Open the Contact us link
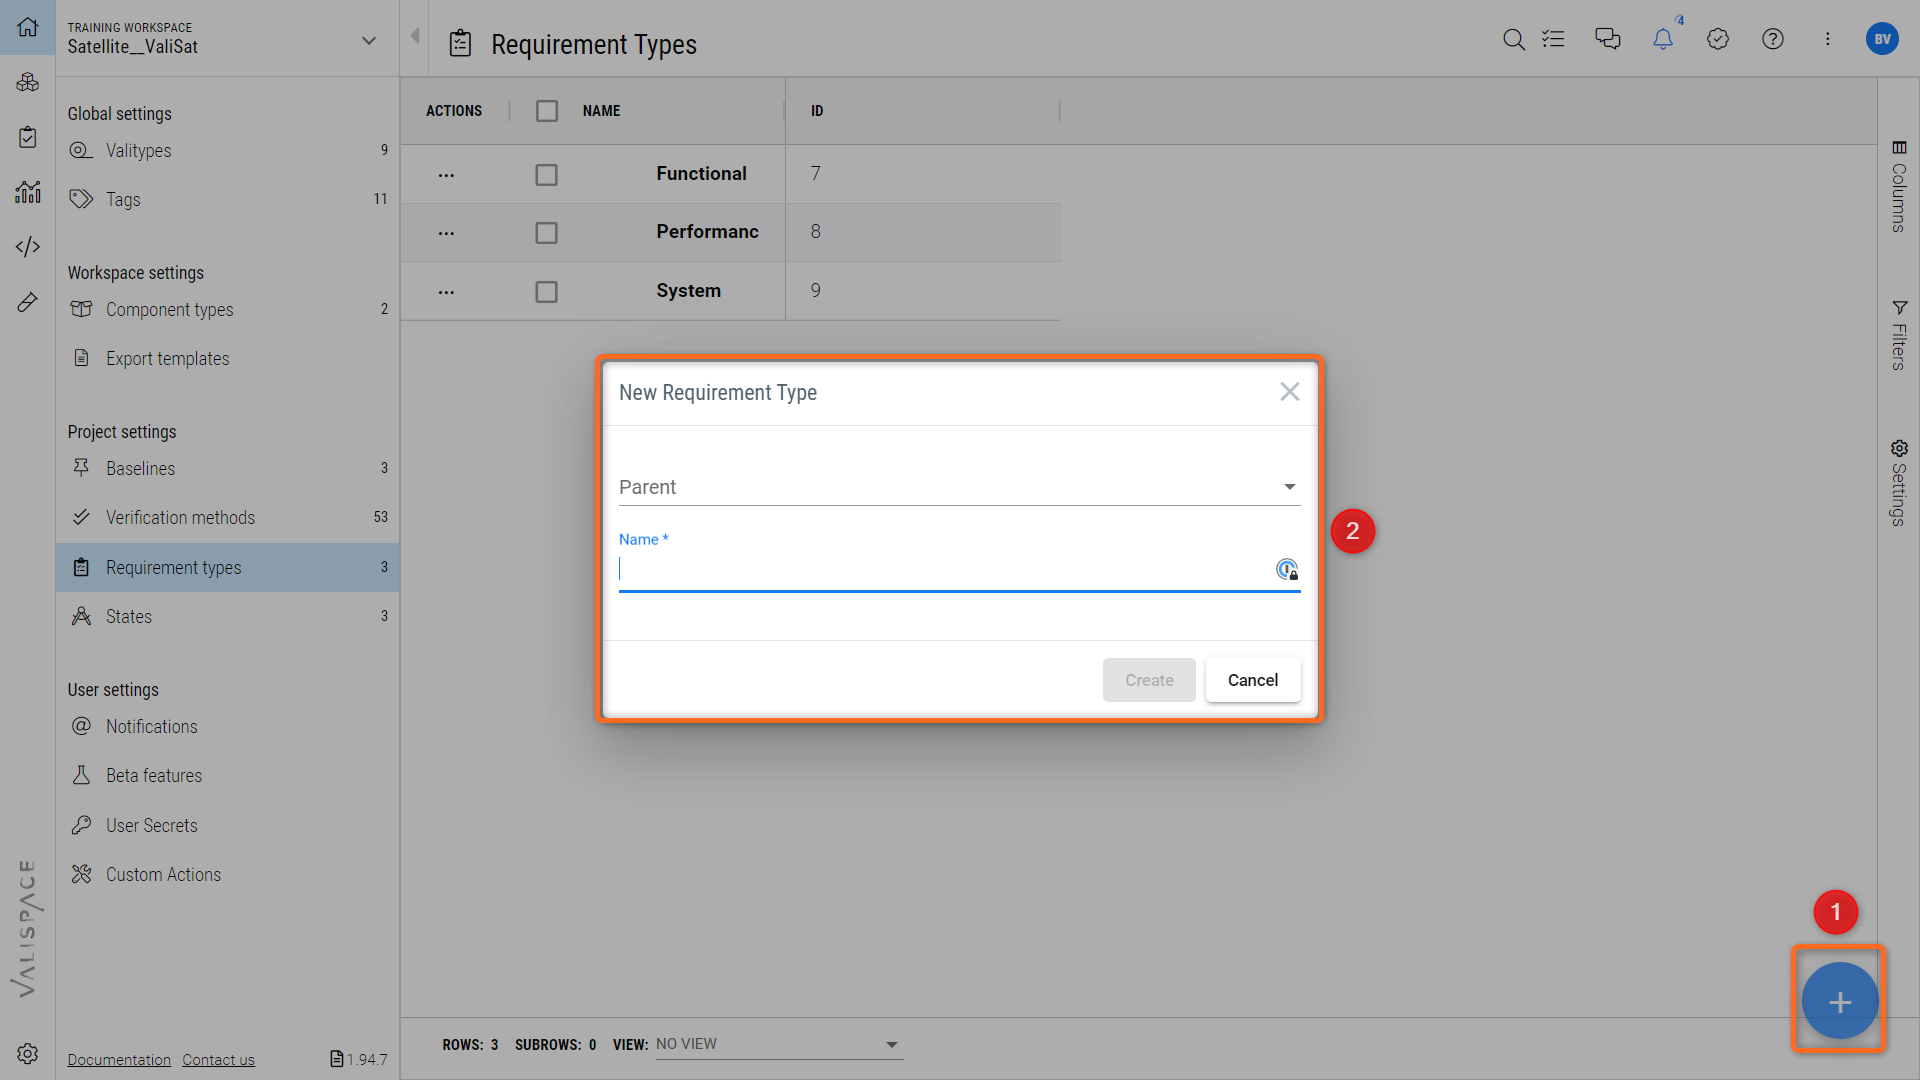The width and height of the screenshot is (1920, 1080). tap(218, 1060)
